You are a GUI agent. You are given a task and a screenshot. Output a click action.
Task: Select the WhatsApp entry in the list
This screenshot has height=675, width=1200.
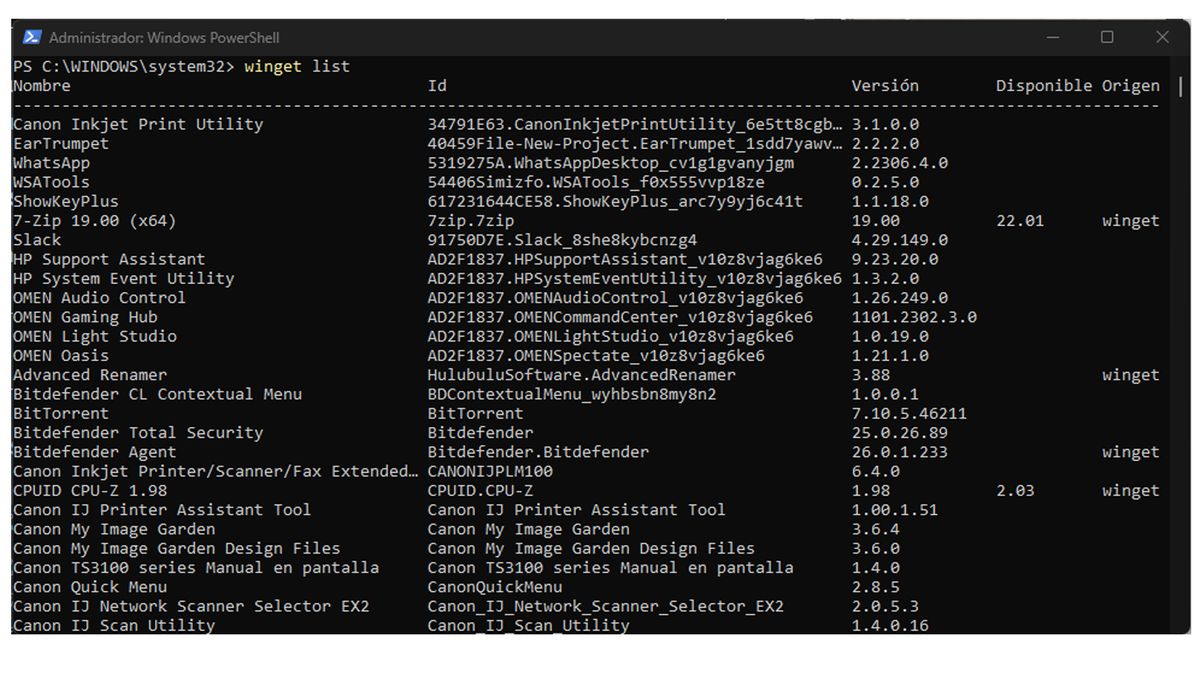(x=51, y=162)
